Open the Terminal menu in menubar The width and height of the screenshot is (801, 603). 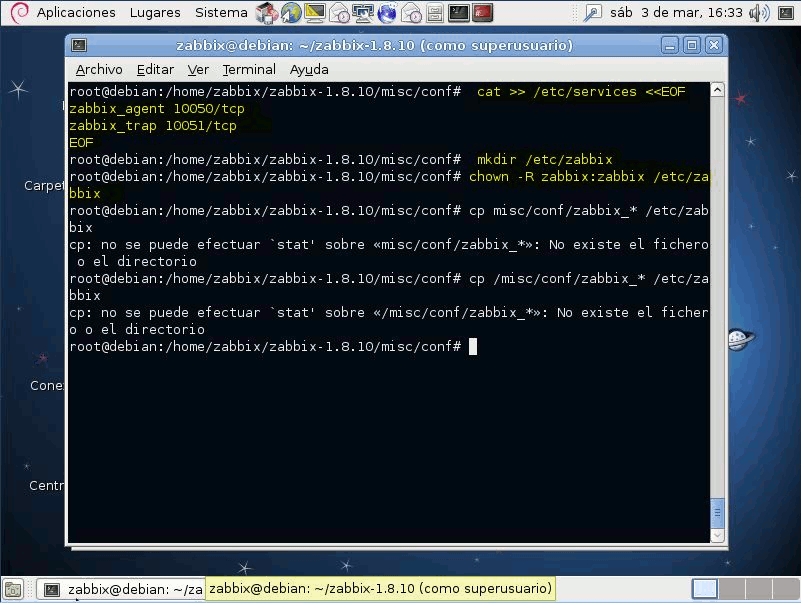click(249, 69)
